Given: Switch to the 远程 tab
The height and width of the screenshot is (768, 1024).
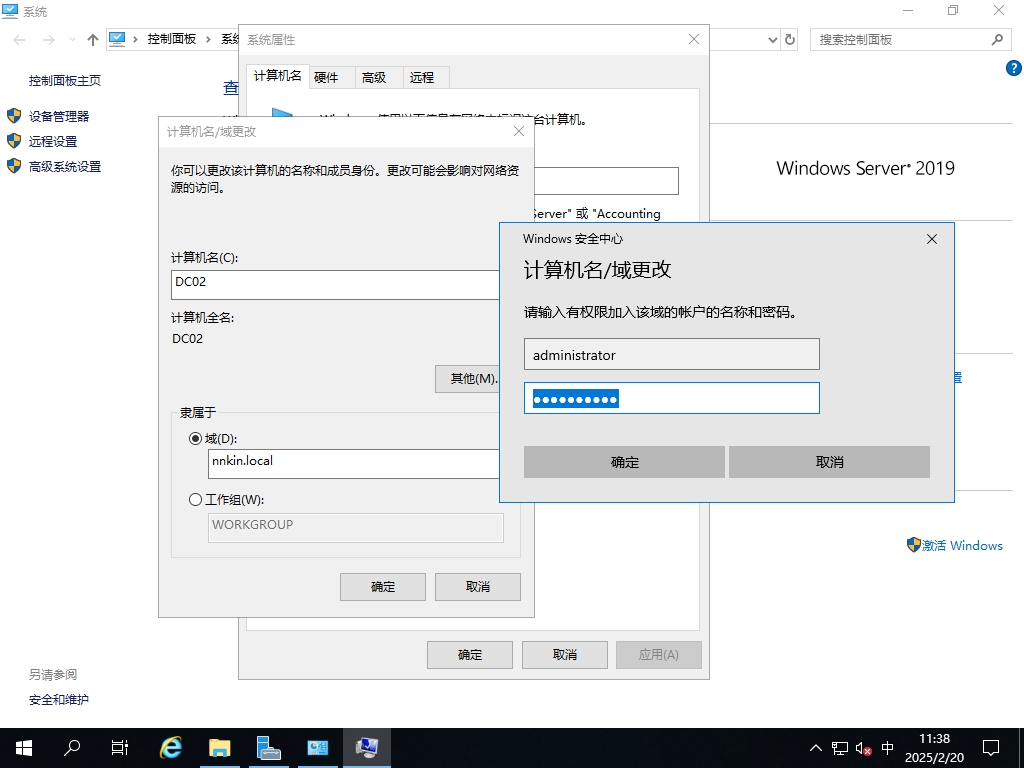Looking at the screenshot, I should click(x=422, y=77).
